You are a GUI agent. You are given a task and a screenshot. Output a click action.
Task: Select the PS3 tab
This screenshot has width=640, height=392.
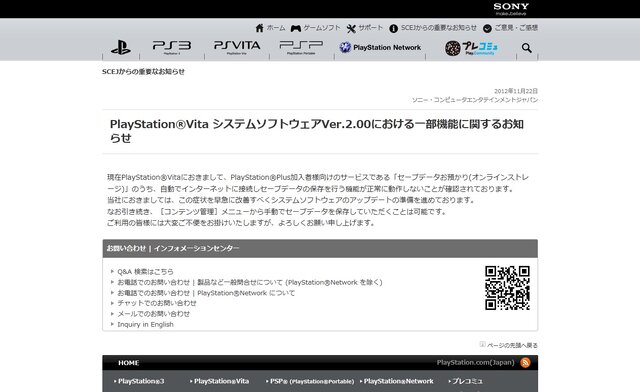(172, 47)
